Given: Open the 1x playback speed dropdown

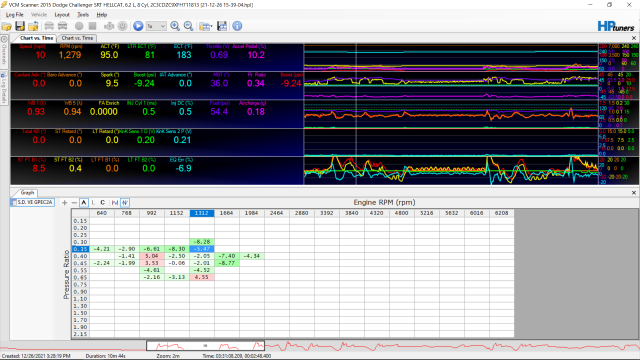Looking at the screenshot, I should click(x=156, y=26).
